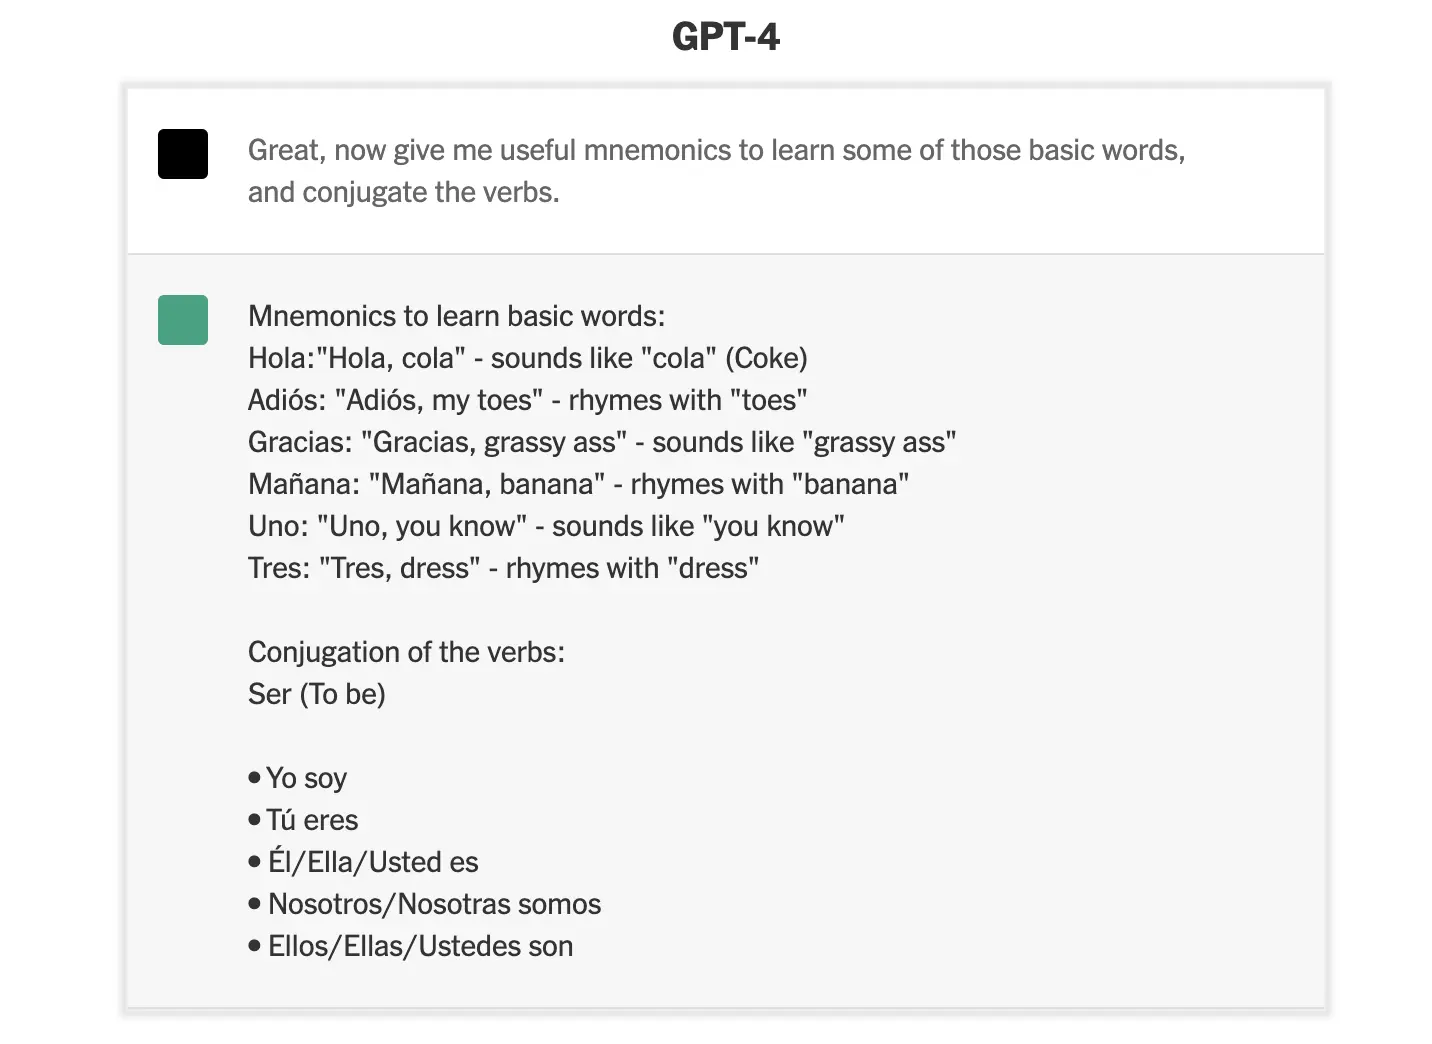Click the bullet dot before 'Yo soy'

[254, 777]
